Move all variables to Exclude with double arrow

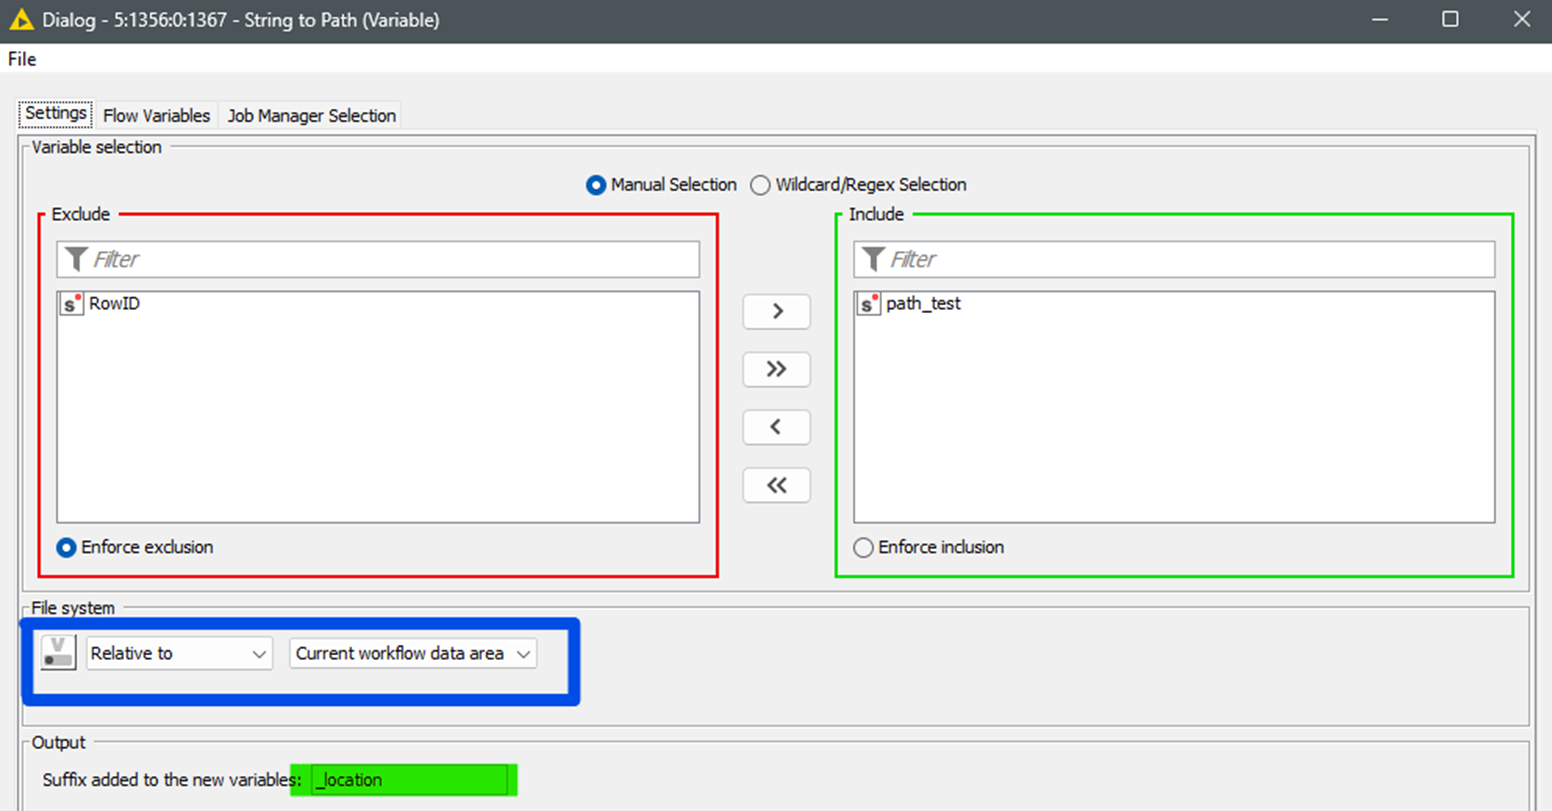pos(776,485)
